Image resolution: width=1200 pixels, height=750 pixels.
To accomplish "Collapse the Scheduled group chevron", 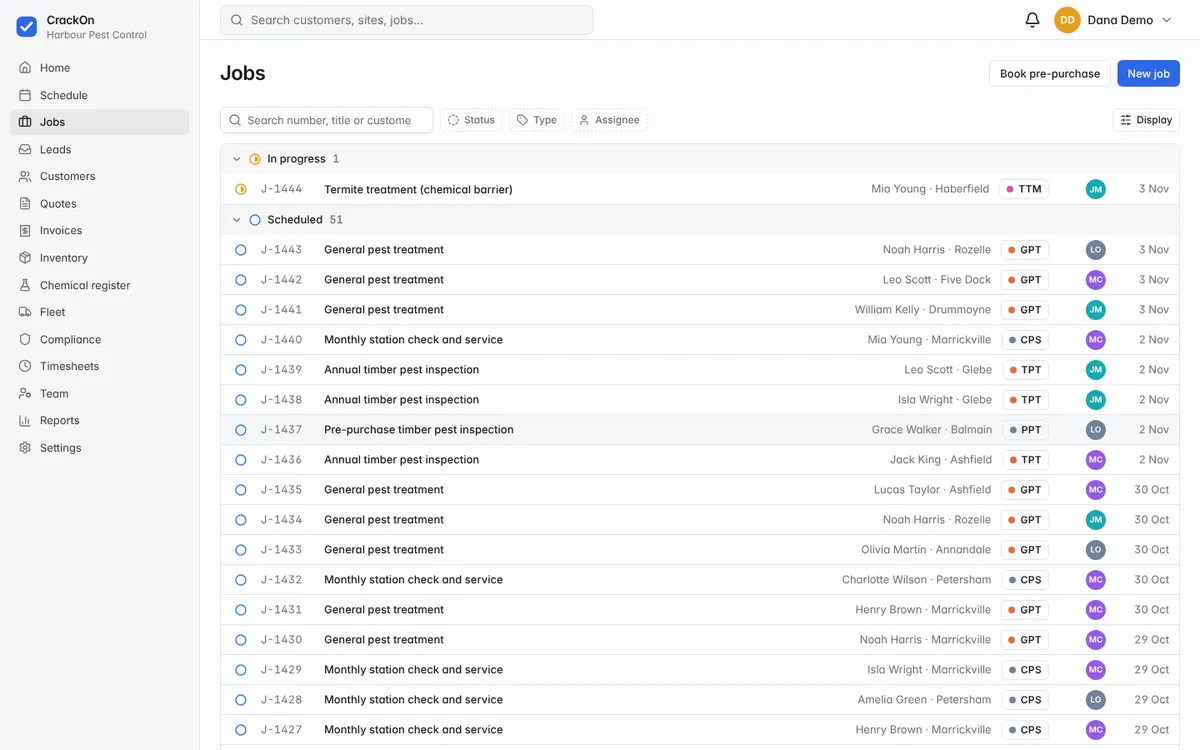I will click(237, 220).
